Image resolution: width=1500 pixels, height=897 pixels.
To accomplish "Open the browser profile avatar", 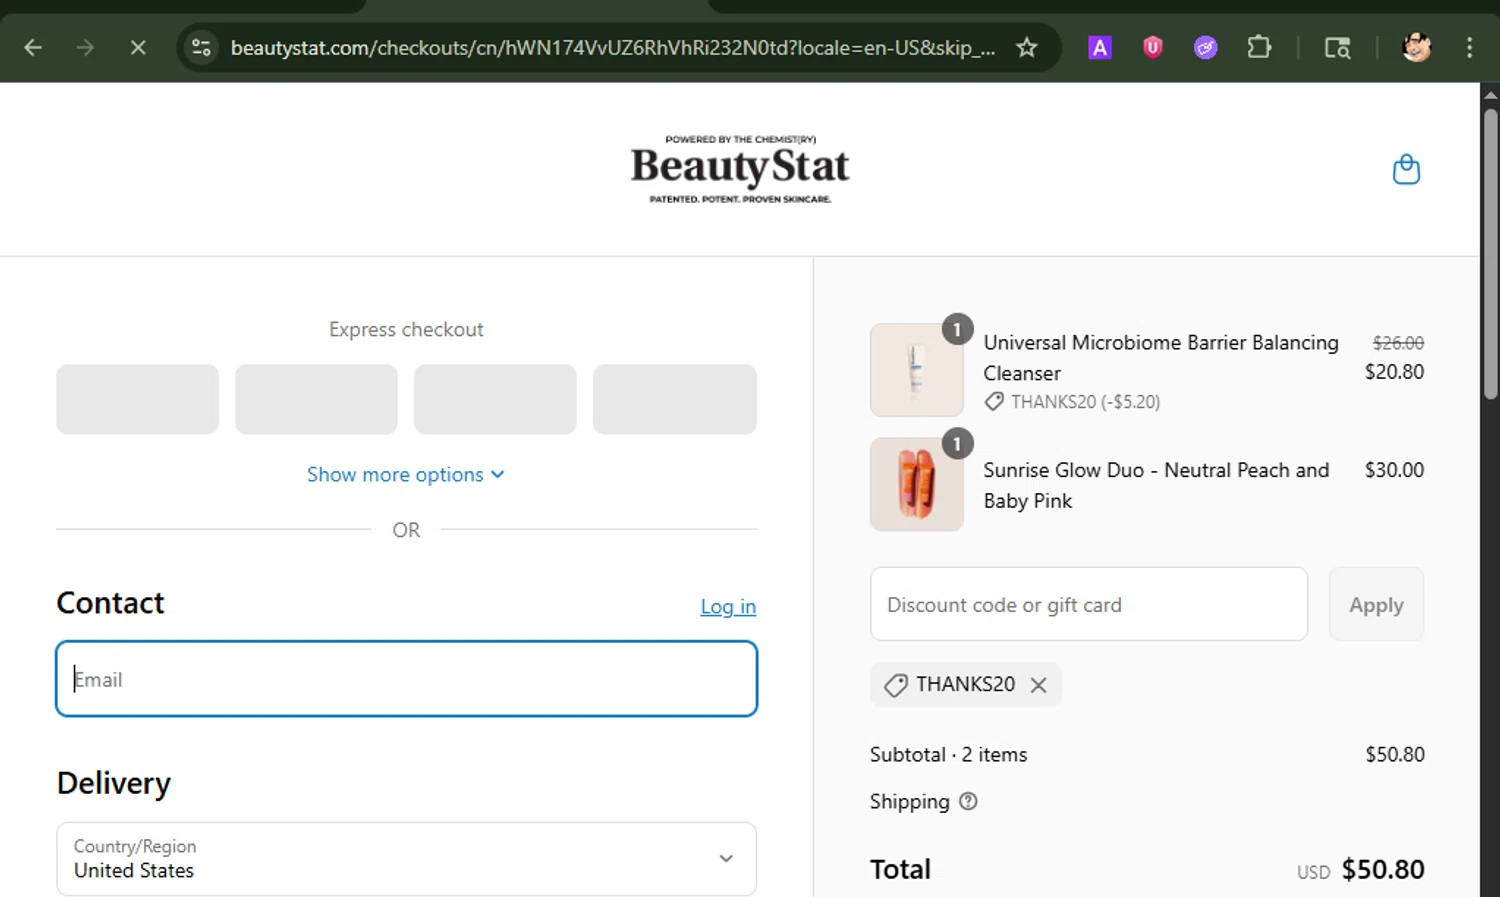I will 1416,47.
